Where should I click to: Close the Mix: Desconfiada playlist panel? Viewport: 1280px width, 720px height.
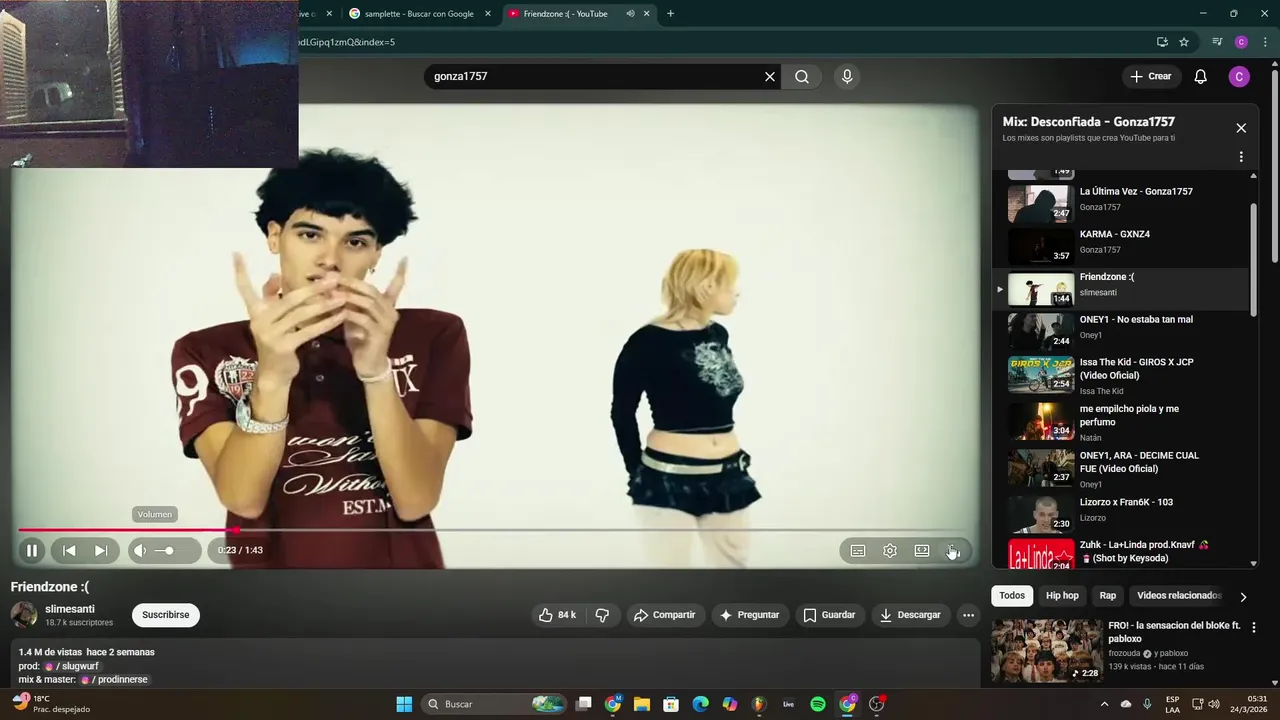(1241, 128)
